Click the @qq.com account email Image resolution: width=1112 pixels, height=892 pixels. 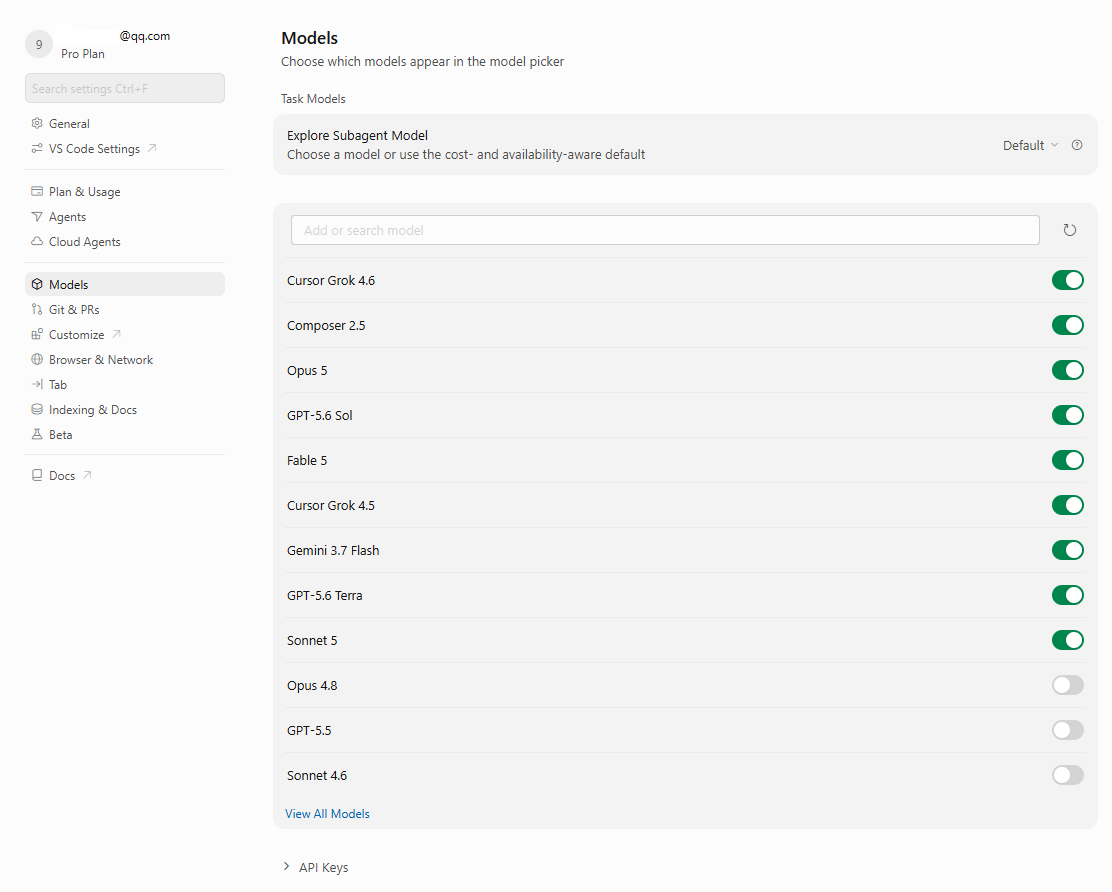click(x=145, y=35)
